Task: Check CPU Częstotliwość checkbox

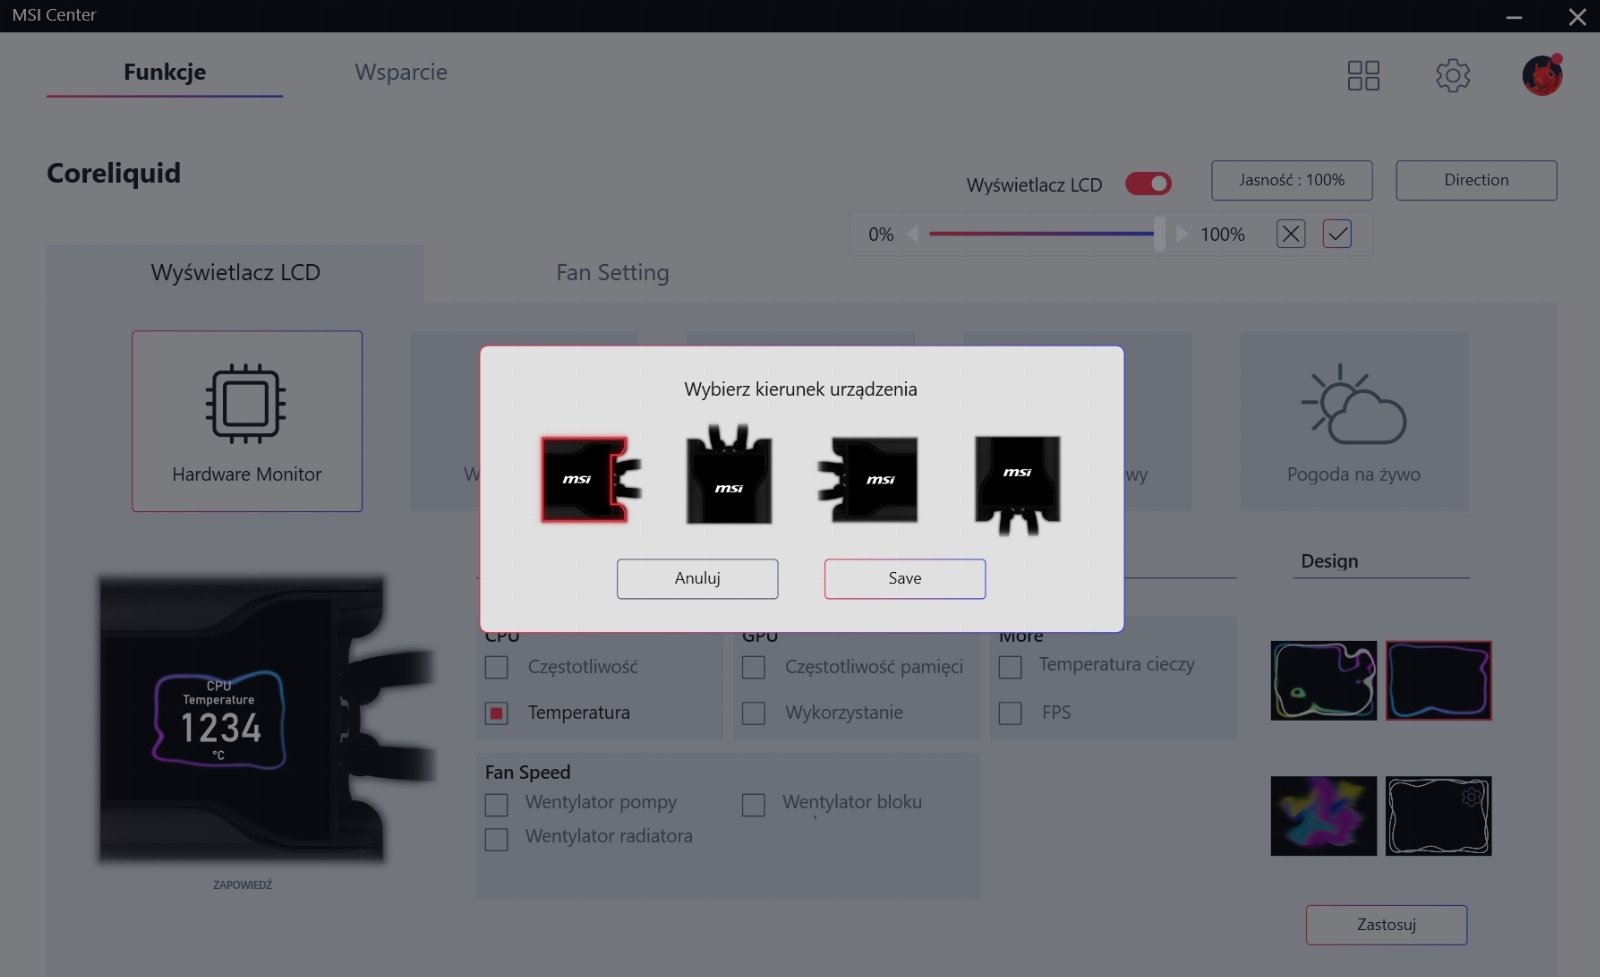Action: coord(496,667)
